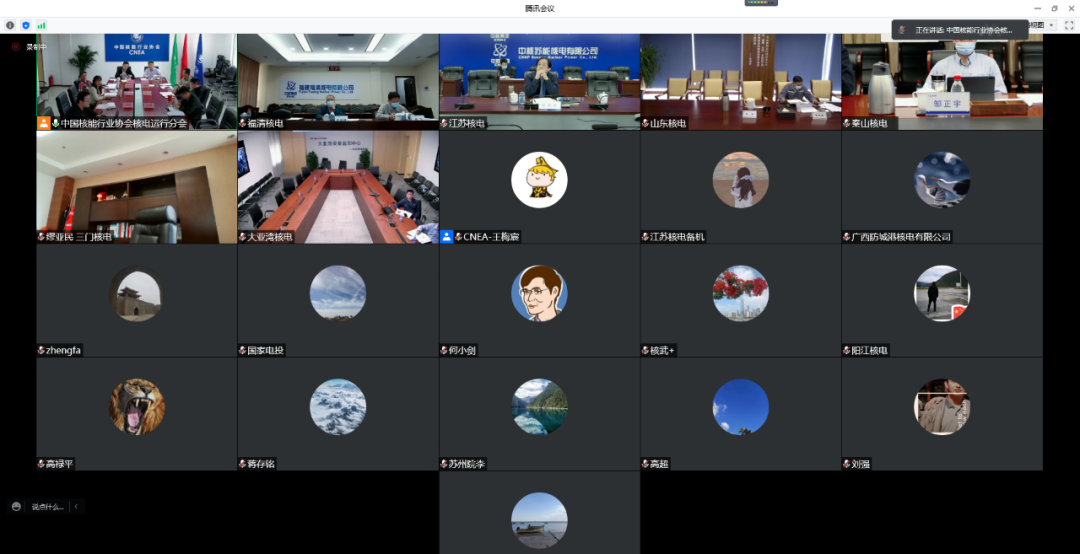Click the red recording indicator icon
The image size is (1080, 554).
click(15, 46)
